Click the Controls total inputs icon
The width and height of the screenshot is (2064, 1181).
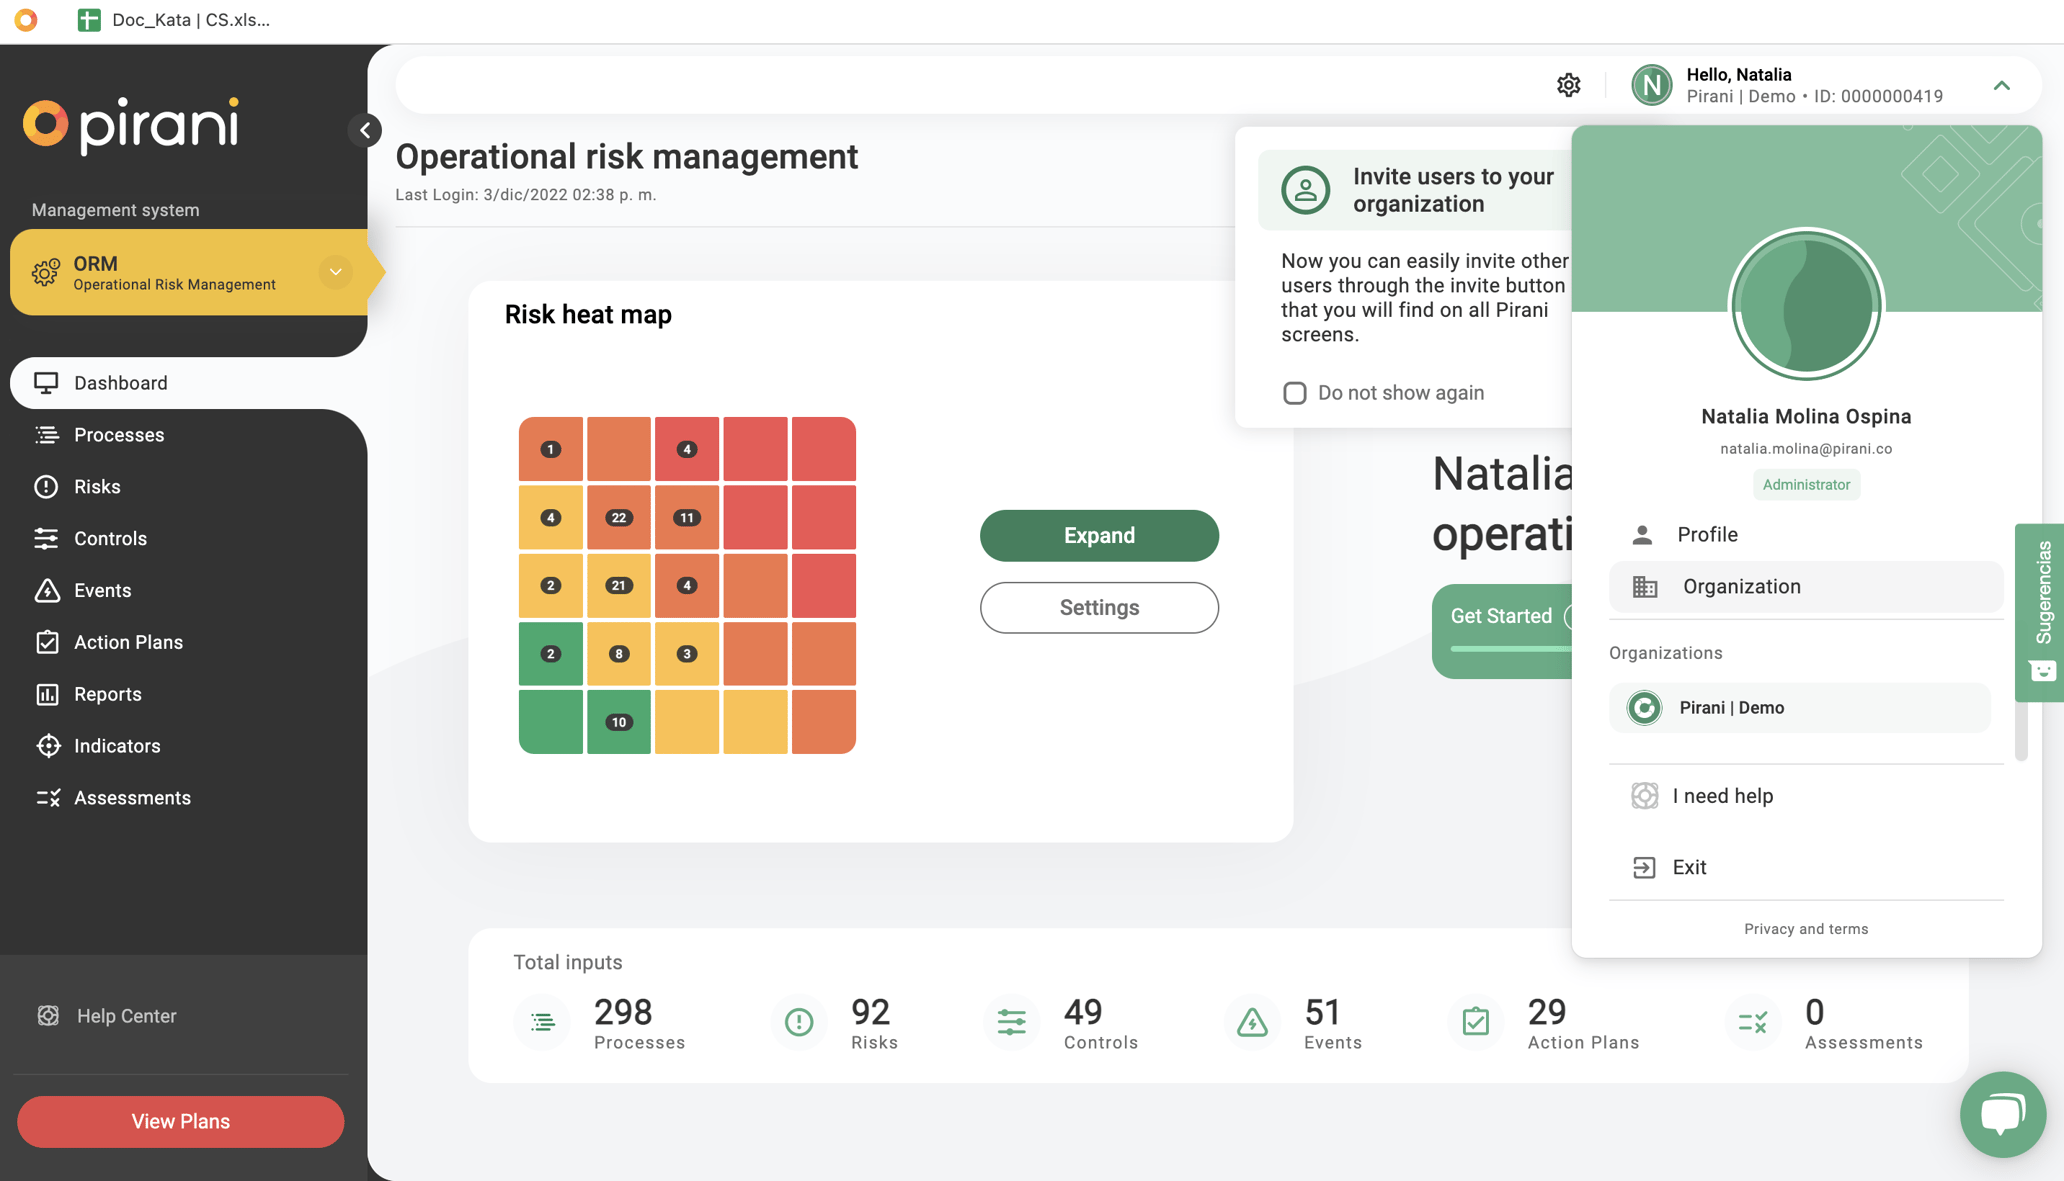coord(1011,1022)
